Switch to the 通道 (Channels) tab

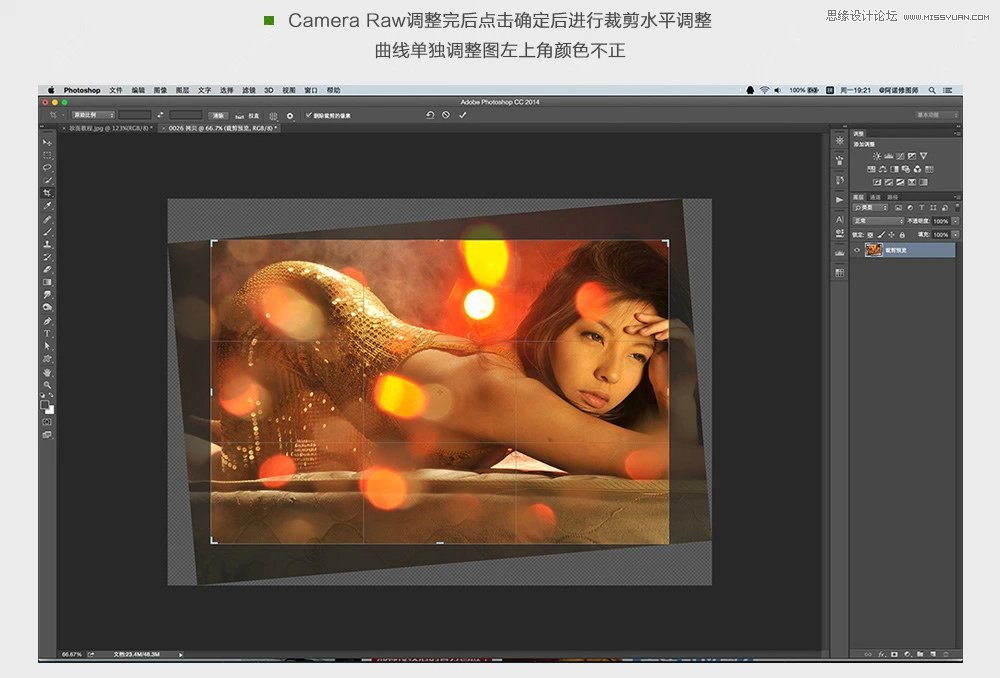pyautogui.click(x=875, y=197)
